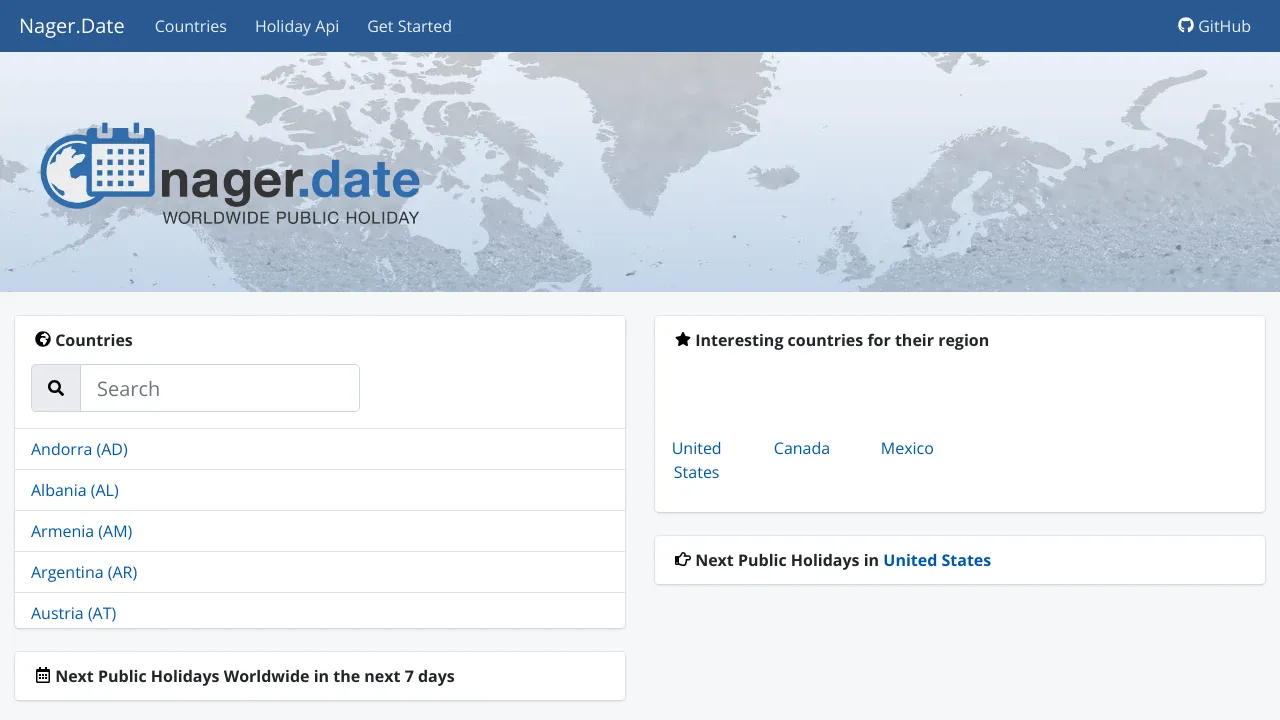Open Mexico in interesting countries
The width and height of the screenshot is (1280, 720).
pyautogui.click(x=907, y=448)
